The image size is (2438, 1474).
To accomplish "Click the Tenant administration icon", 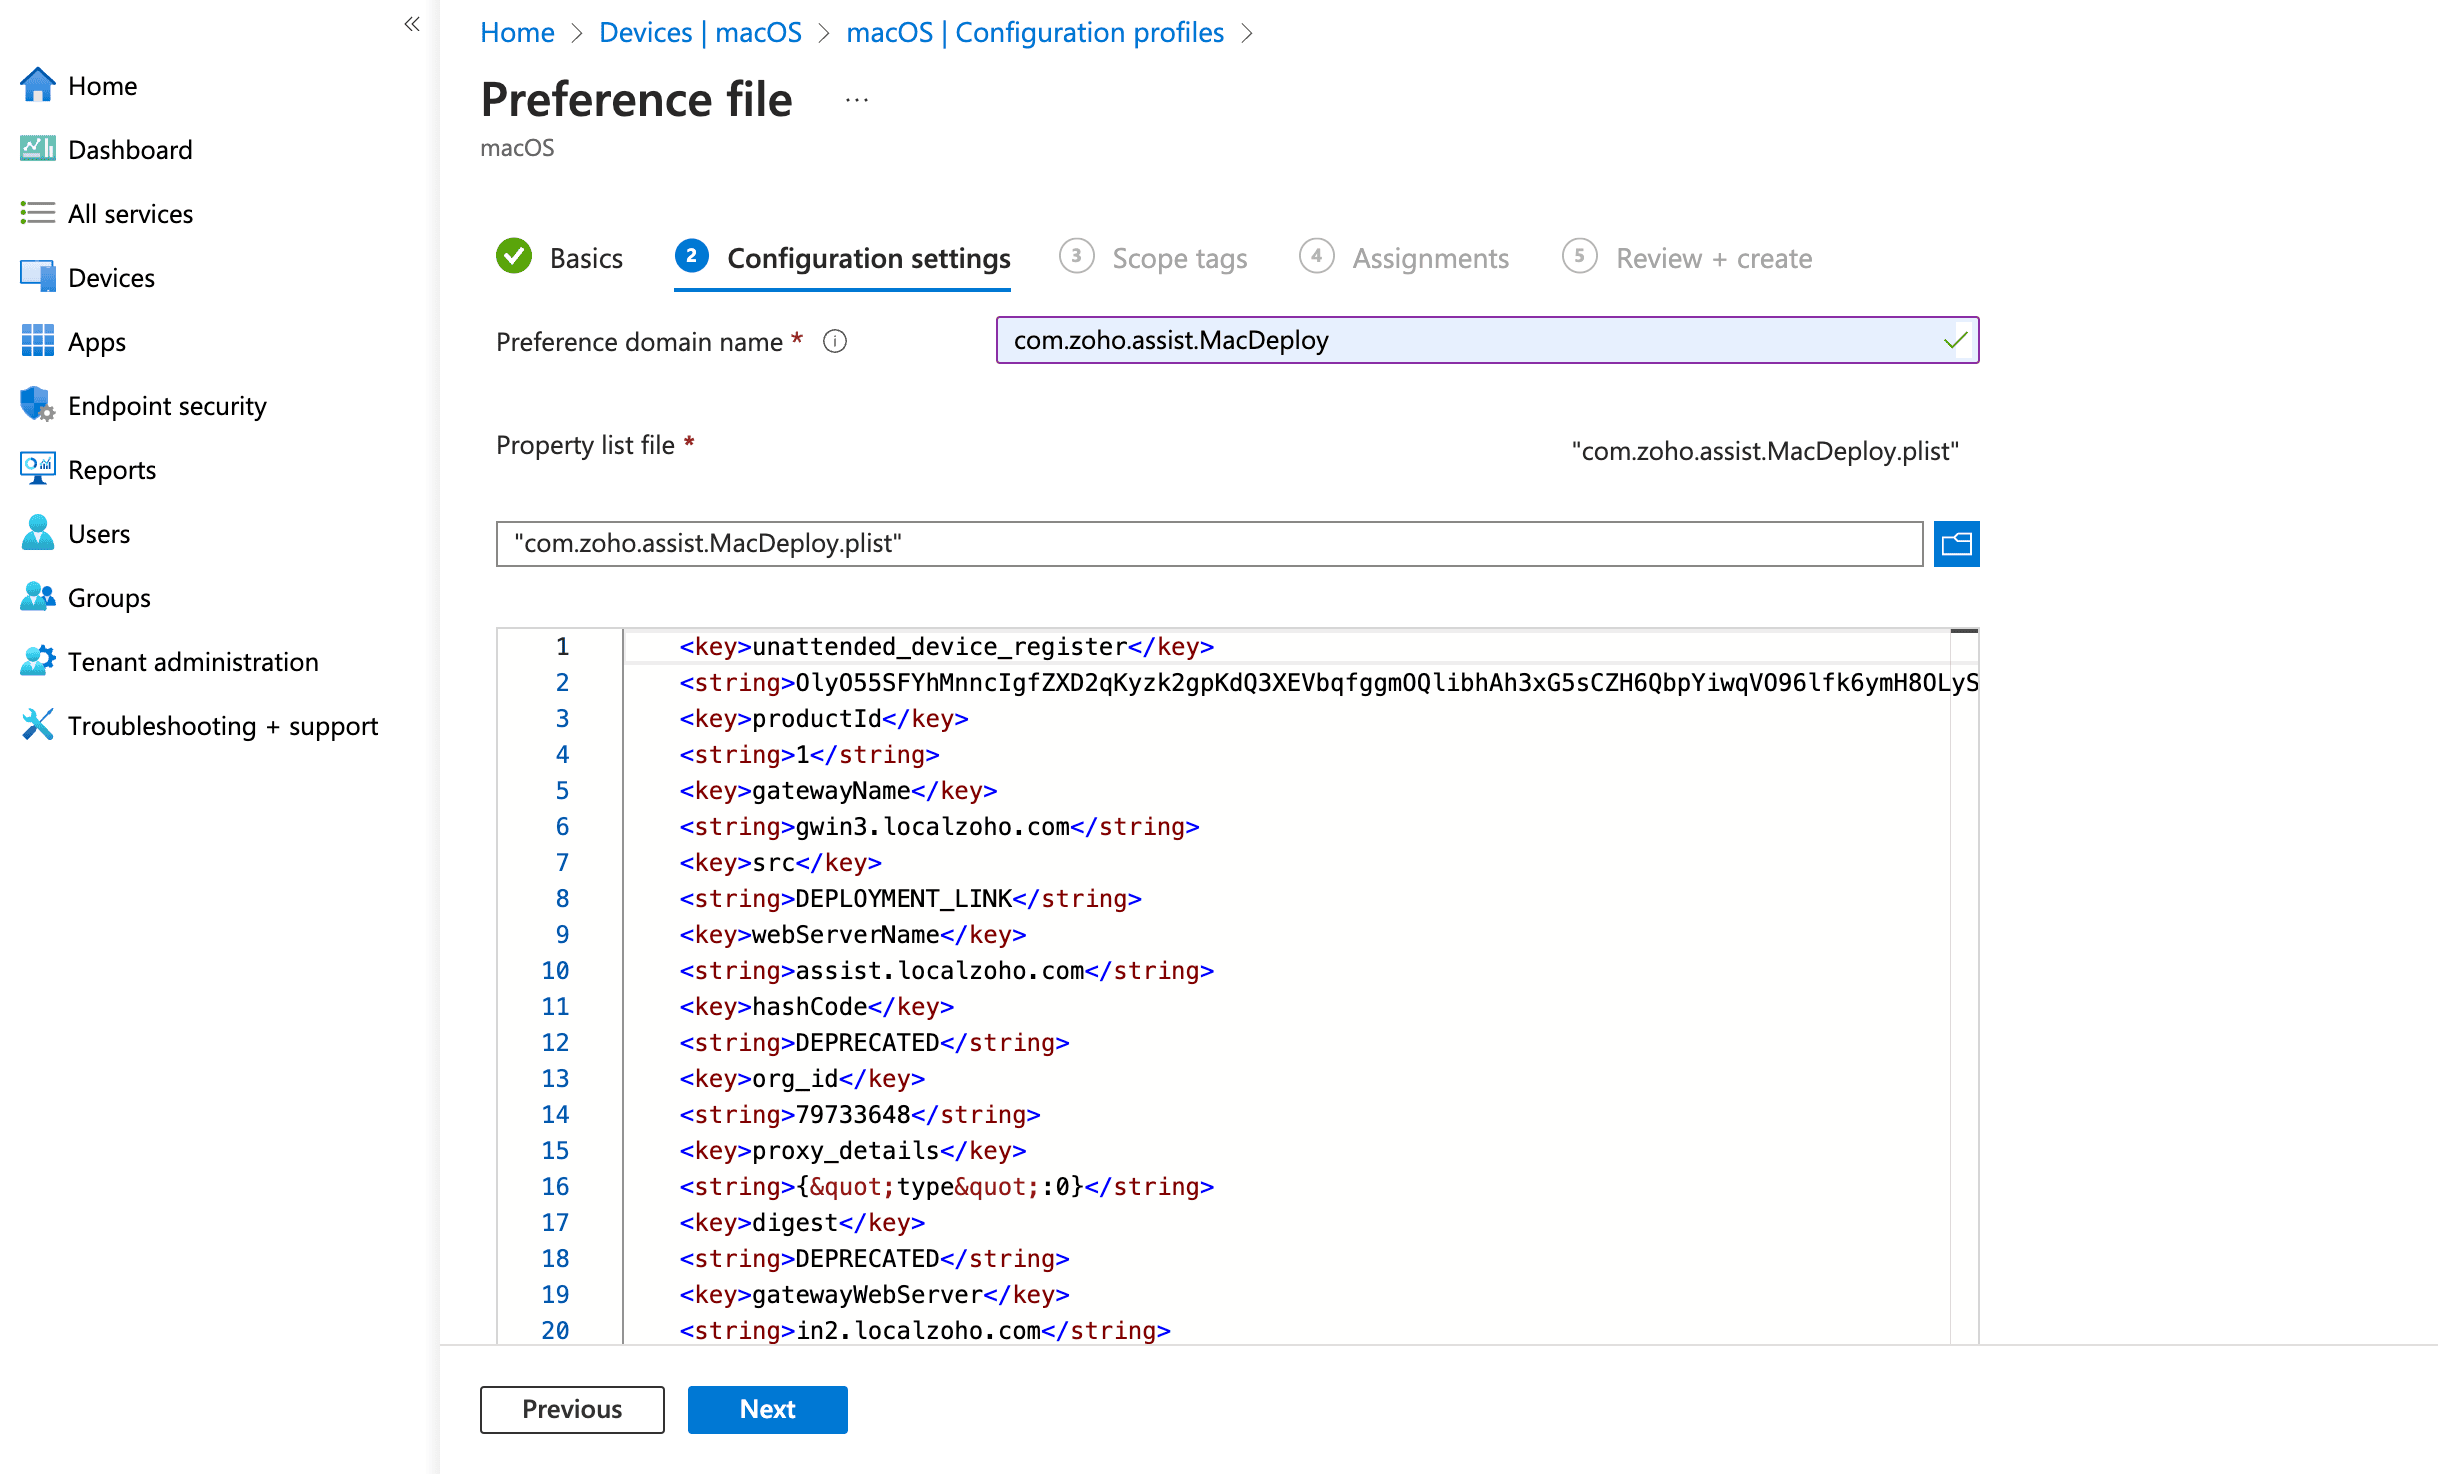I will click(37, 660).
